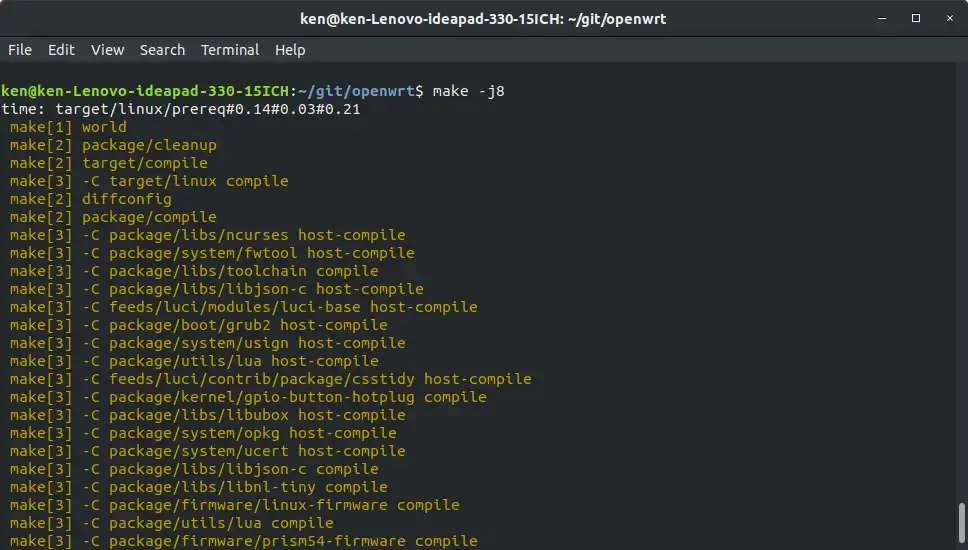The height and width of the screenshot is (550, 968).
Task: Click the 'make[1] world' line
Action: pyautogui.click(x=68, y=127)
